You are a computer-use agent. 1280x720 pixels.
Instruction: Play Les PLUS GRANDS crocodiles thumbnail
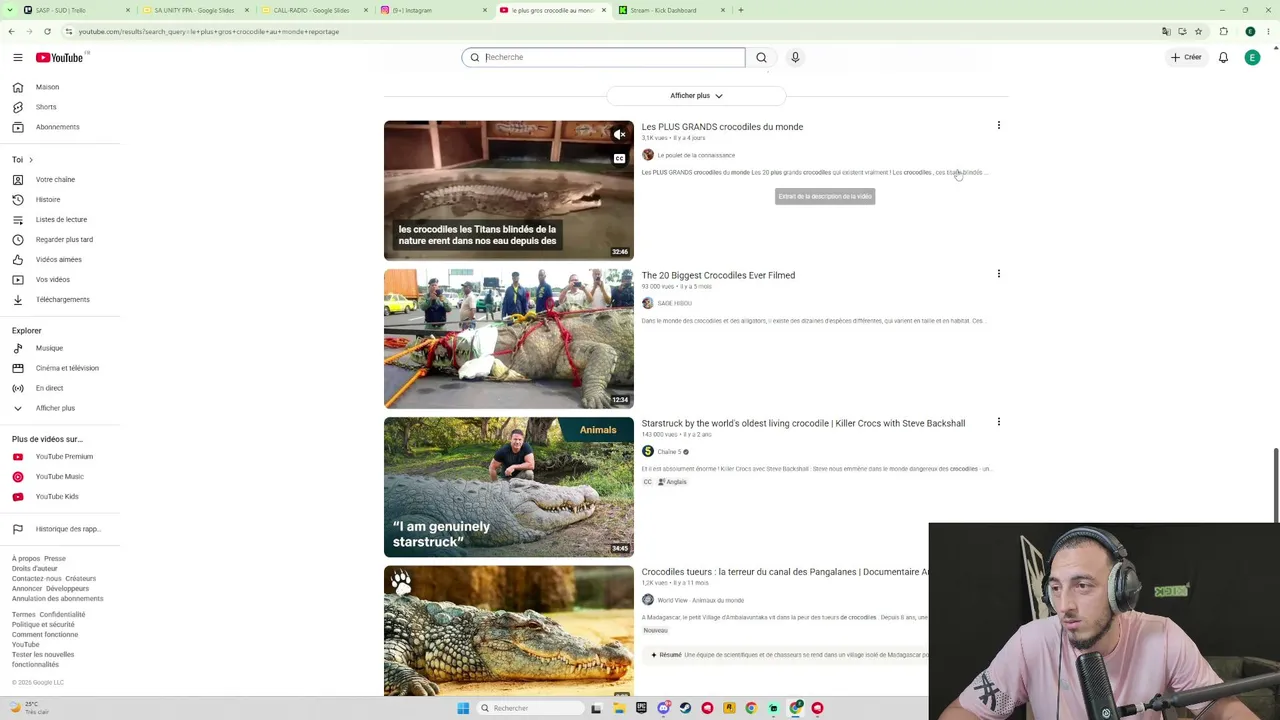tap(508, 190)
